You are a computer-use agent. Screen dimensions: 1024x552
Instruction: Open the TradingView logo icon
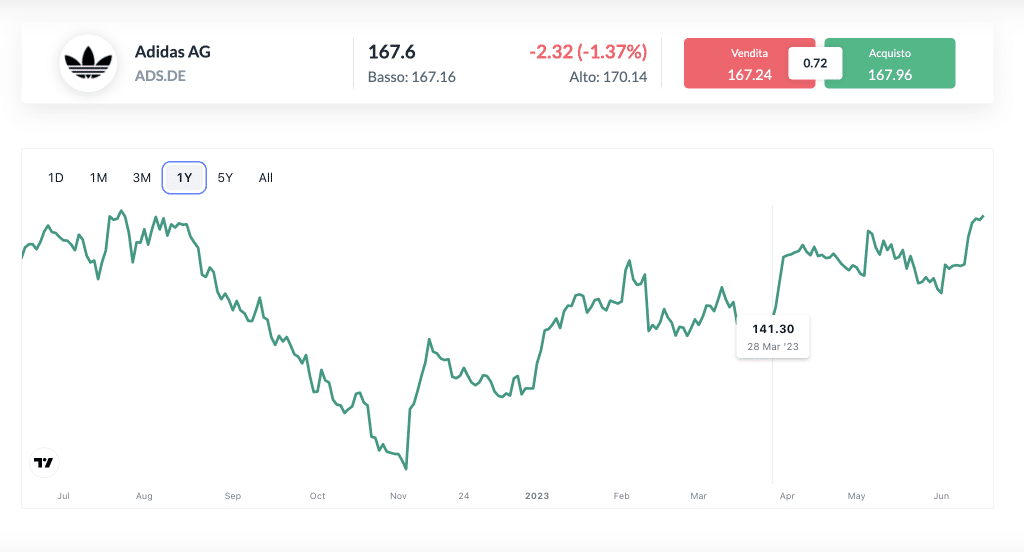(44, 463)
